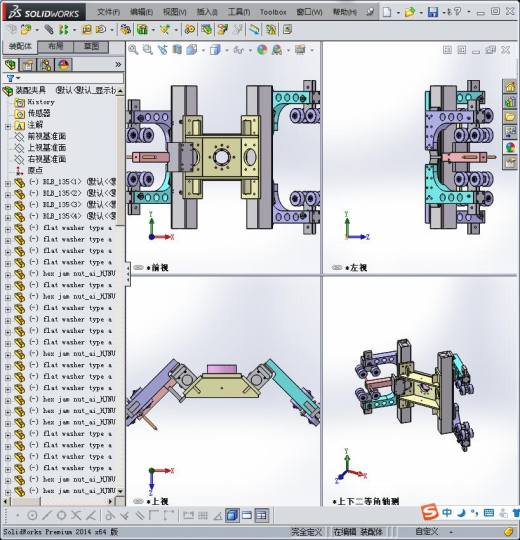Toggle link views icon beside 左视 label
Image resolution: width=520 pixels, height=540 pixels.
(337, 267)
